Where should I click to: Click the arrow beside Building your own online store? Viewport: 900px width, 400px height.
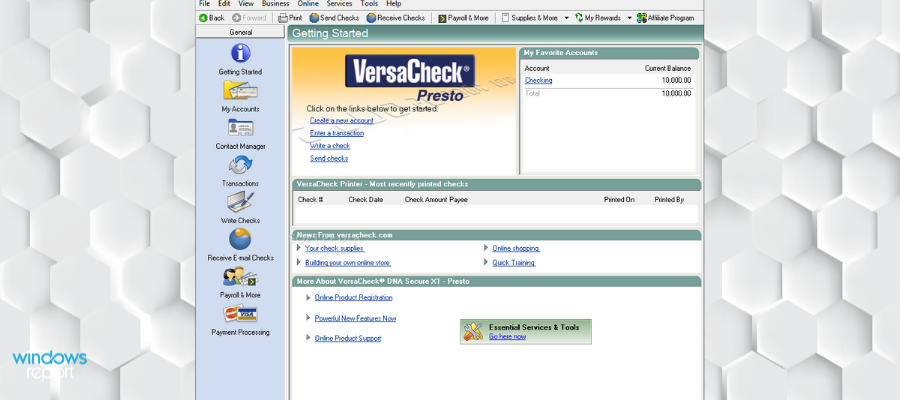point(299,262)
